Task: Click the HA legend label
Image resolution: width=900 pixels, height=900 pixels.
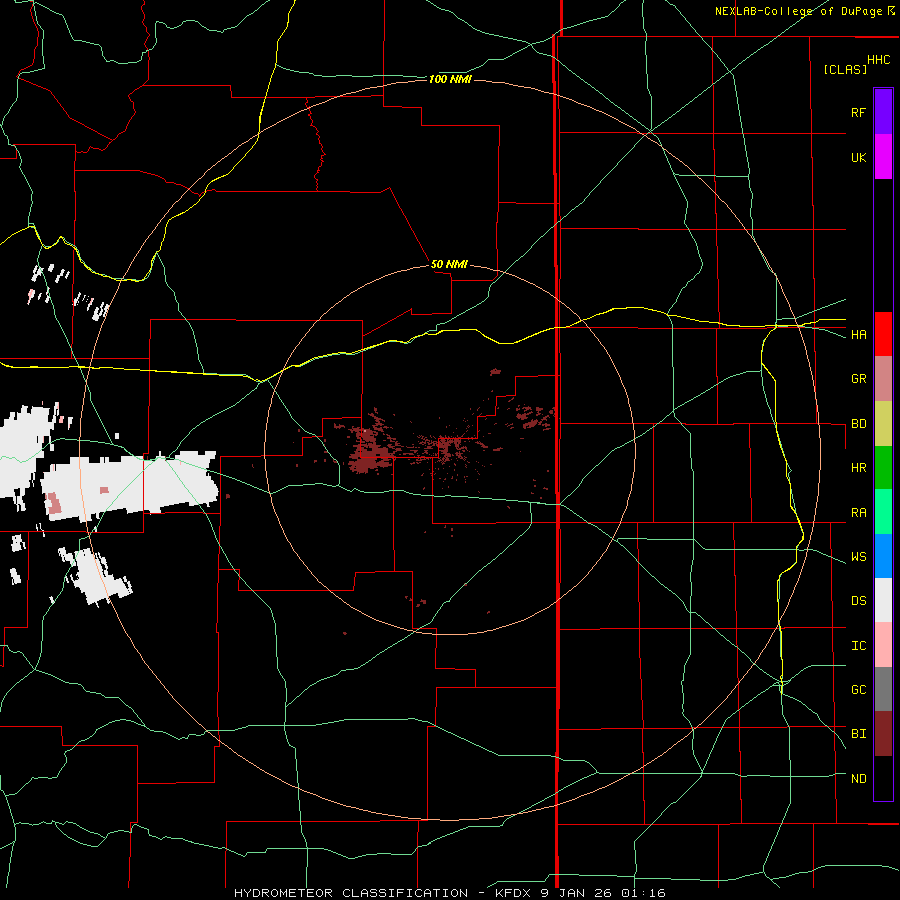Action: [x=858, y=335]
